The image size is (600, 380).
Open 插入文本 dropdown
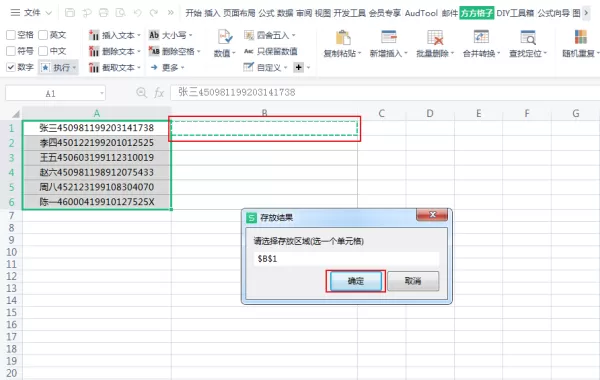point(115,35)
